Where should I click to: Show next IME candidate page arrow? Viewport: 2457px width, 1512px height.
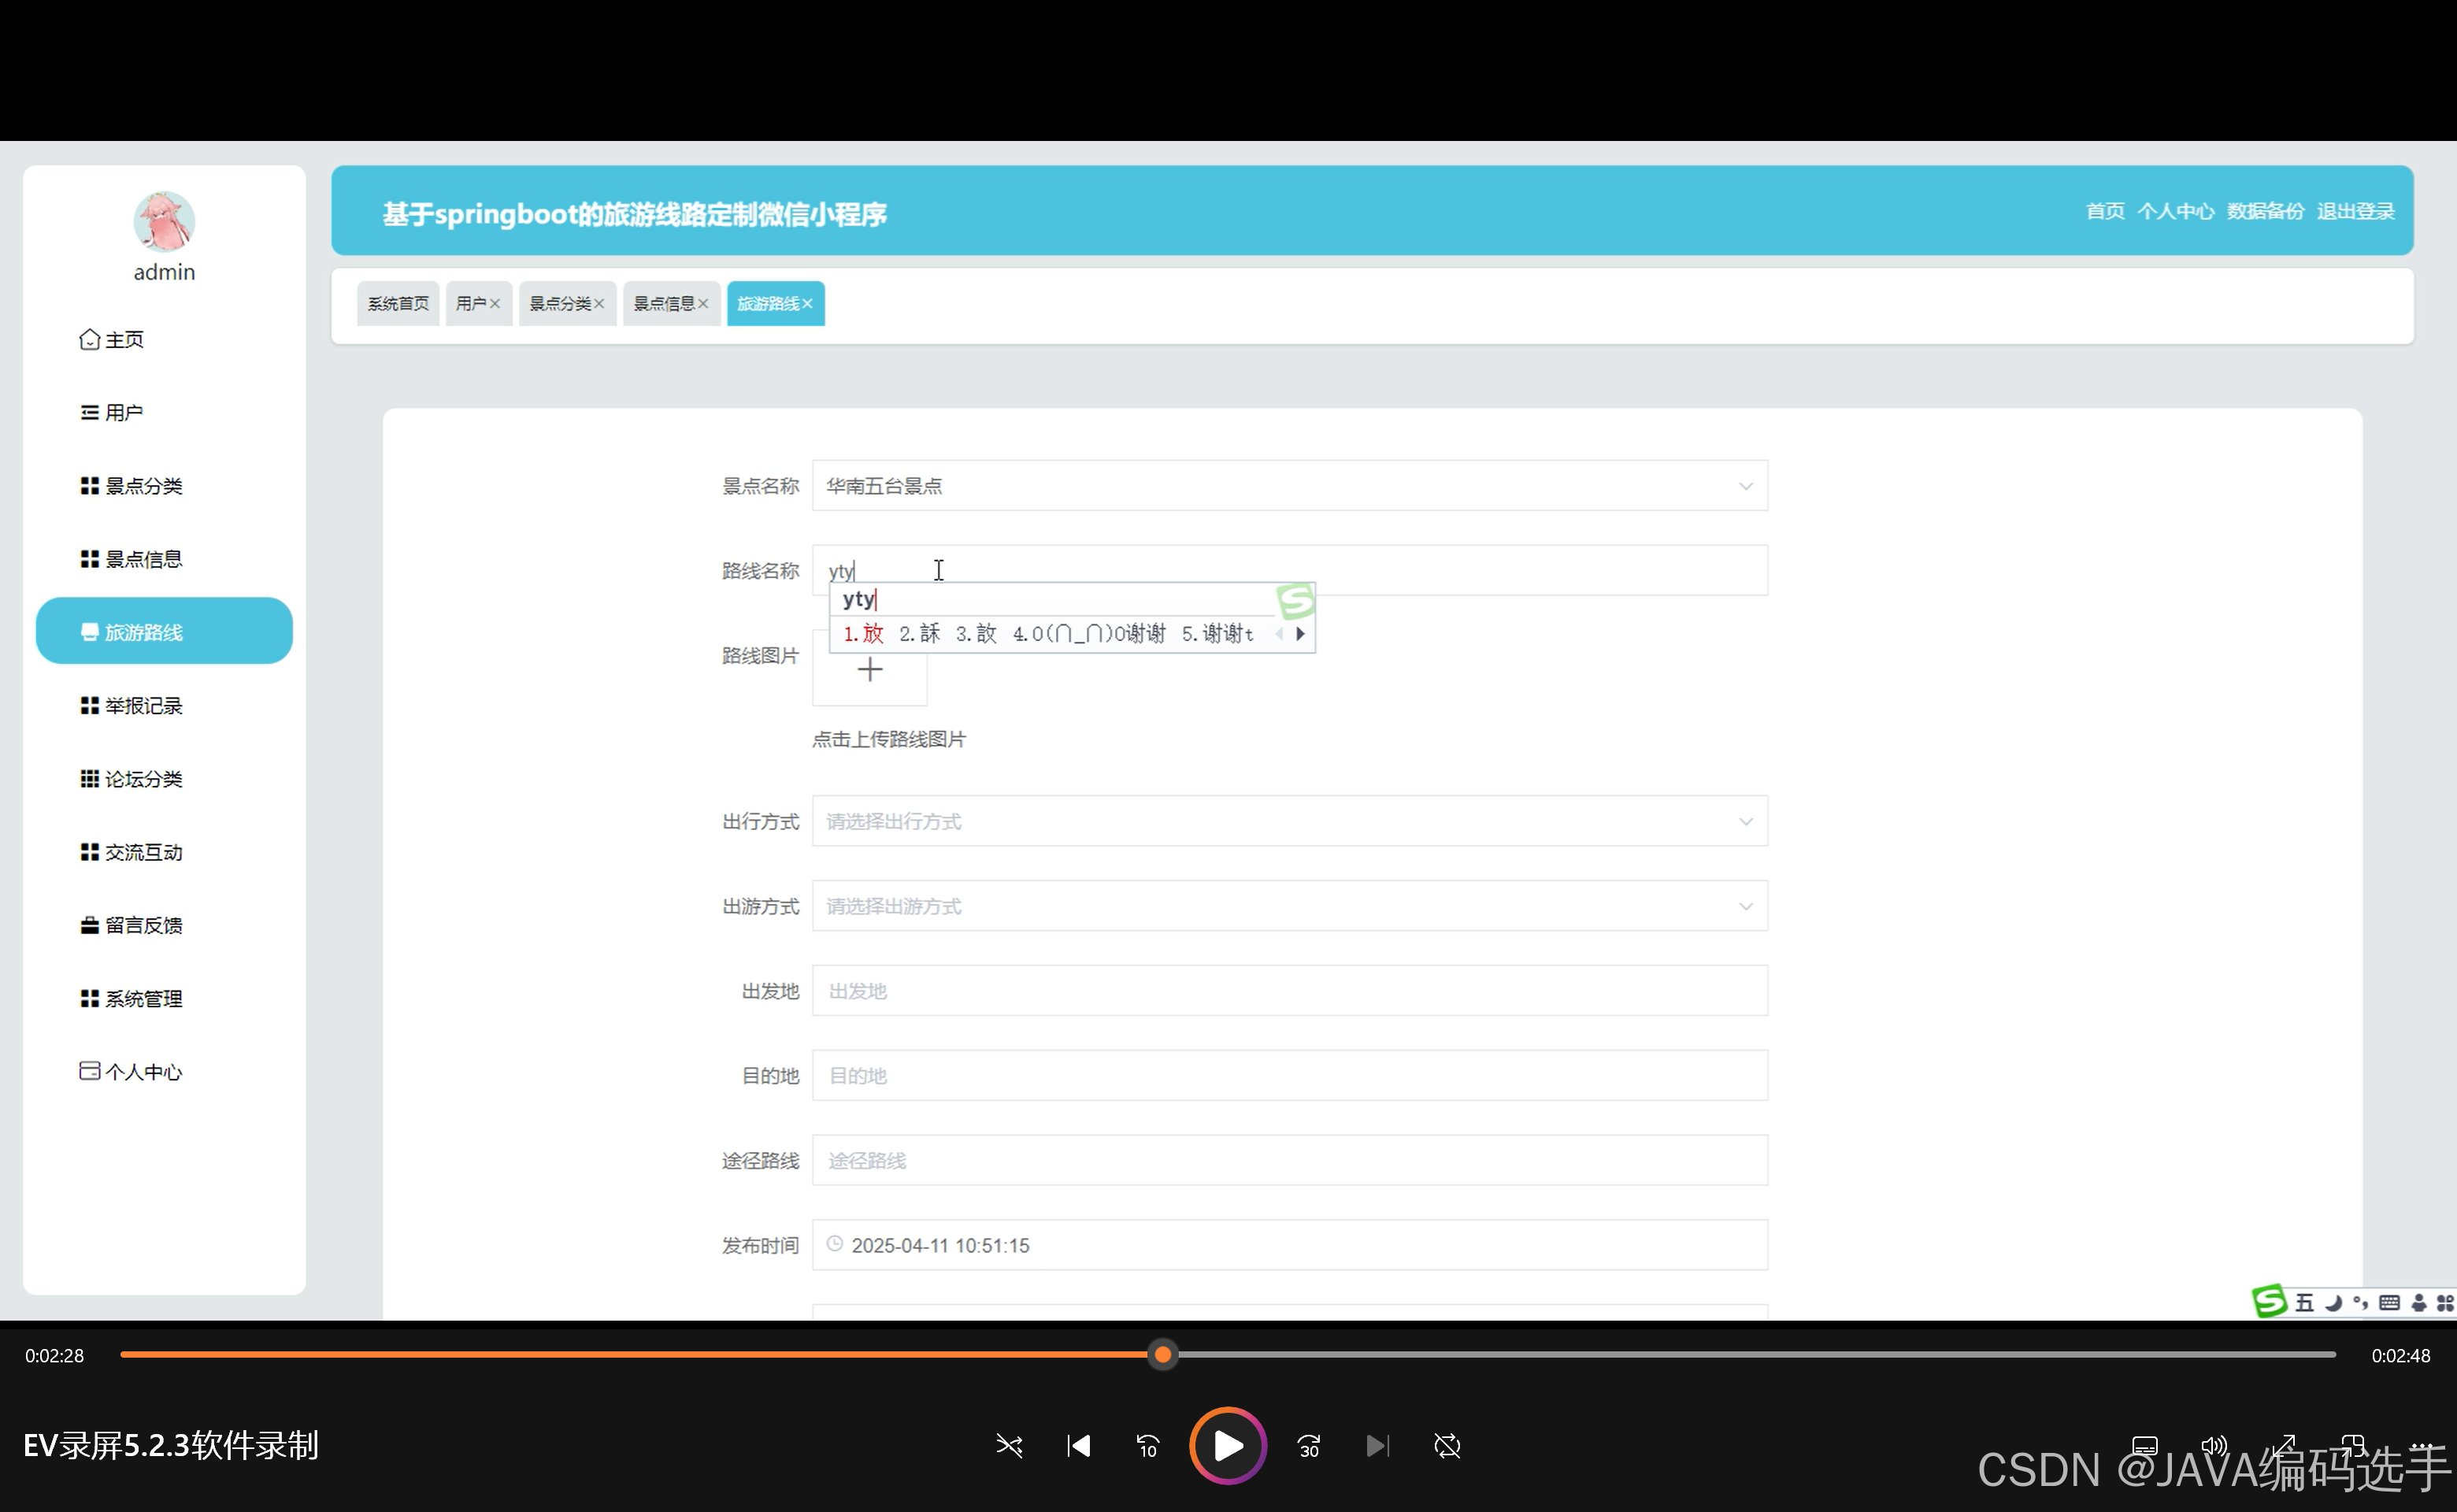(x=1300, y=634)
